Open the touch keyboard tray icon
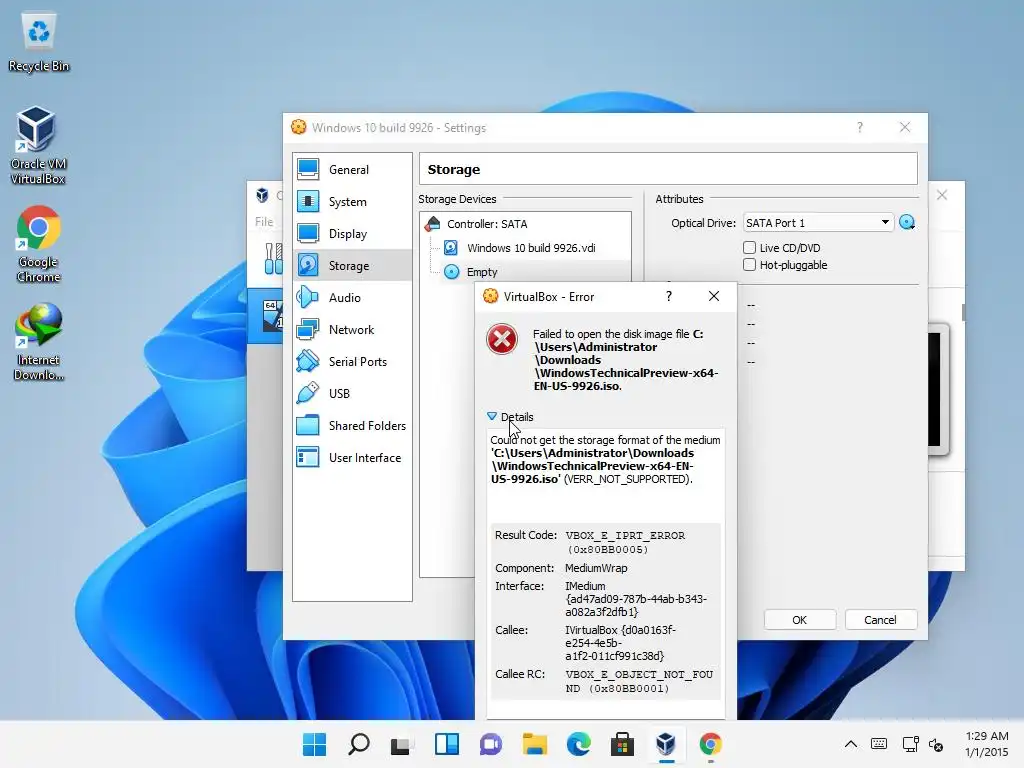The image size is (1024, 768). coord(879,744)
